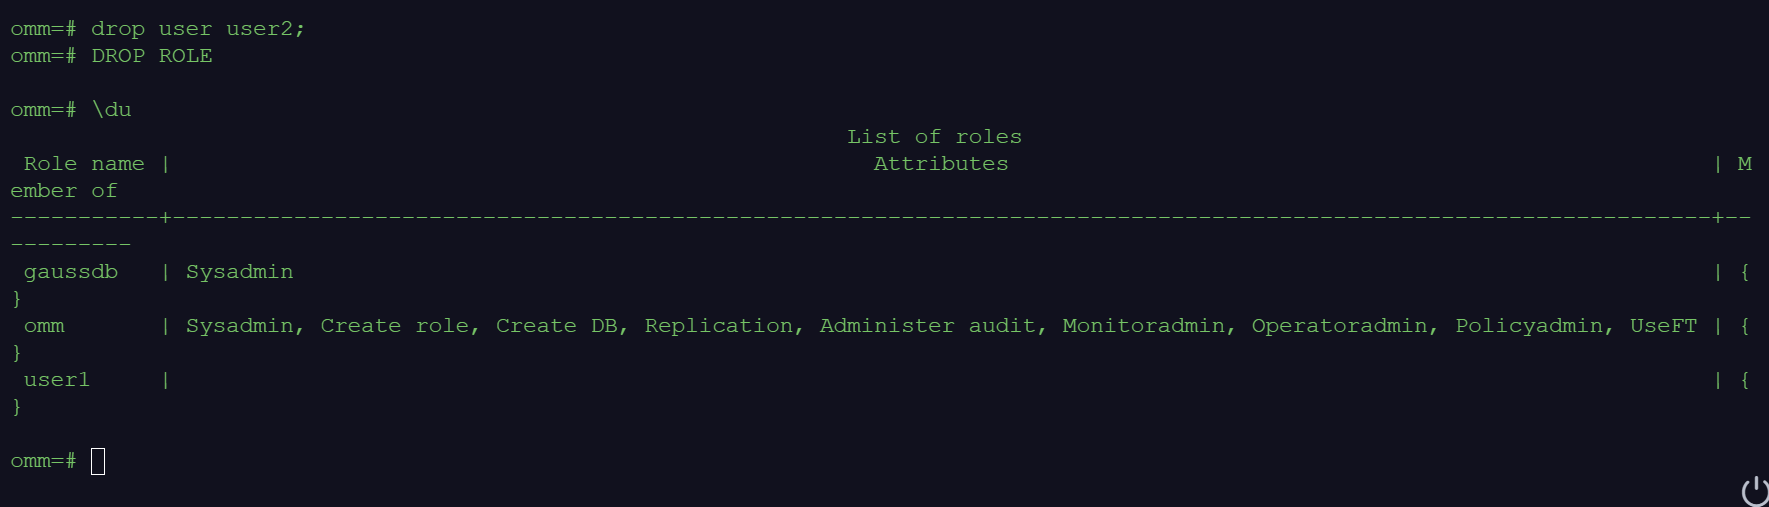Screen dimensions: 1769x507
Task: Click the 'Attributes' column header
Action: point(941,164)
